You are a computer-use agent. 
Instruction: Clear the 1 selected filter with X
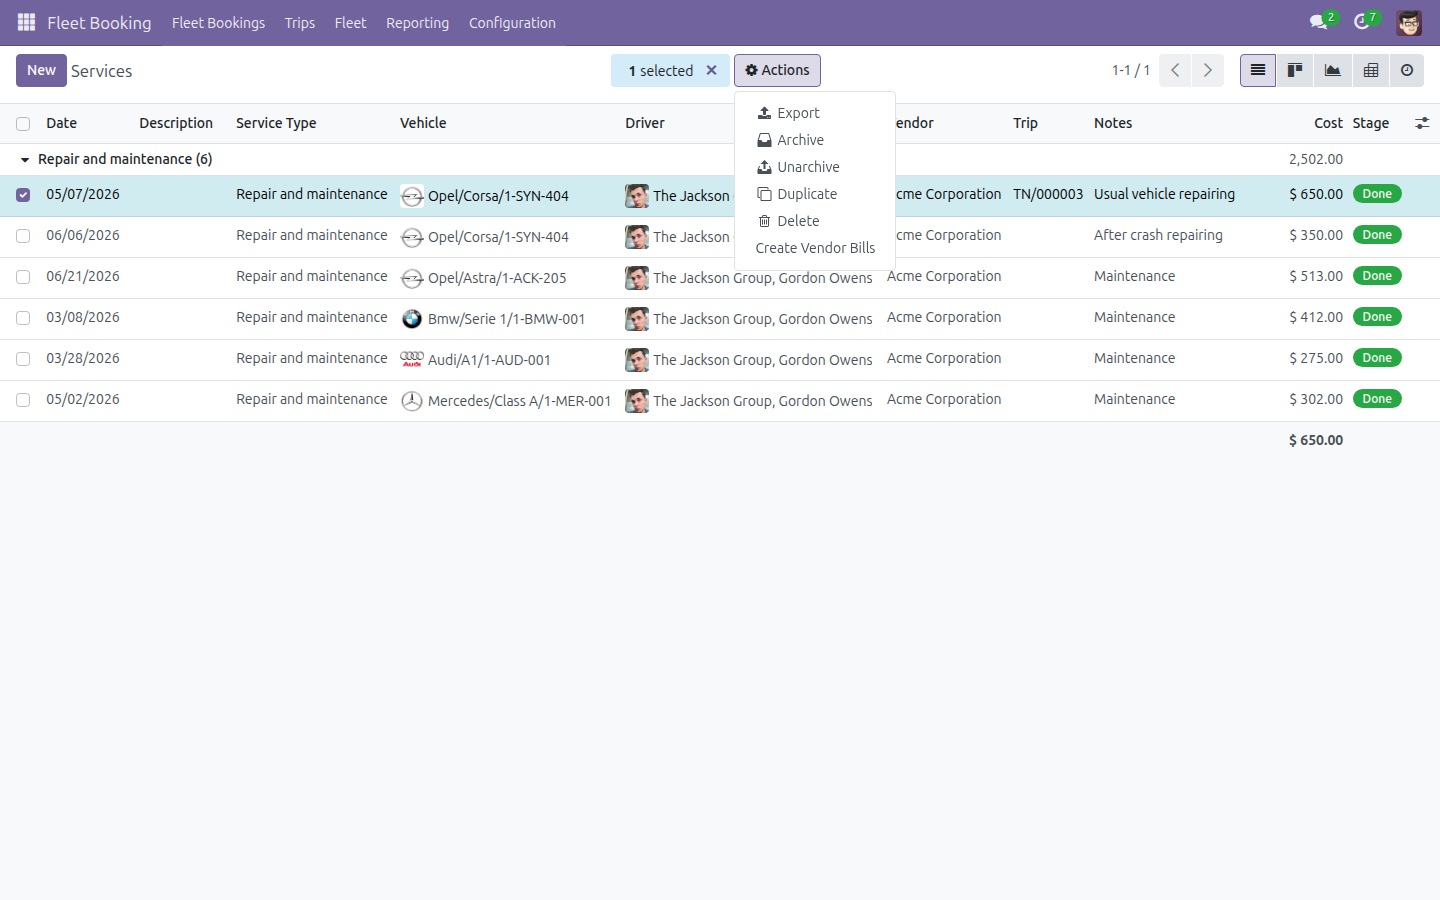click(x=711, y=70)
